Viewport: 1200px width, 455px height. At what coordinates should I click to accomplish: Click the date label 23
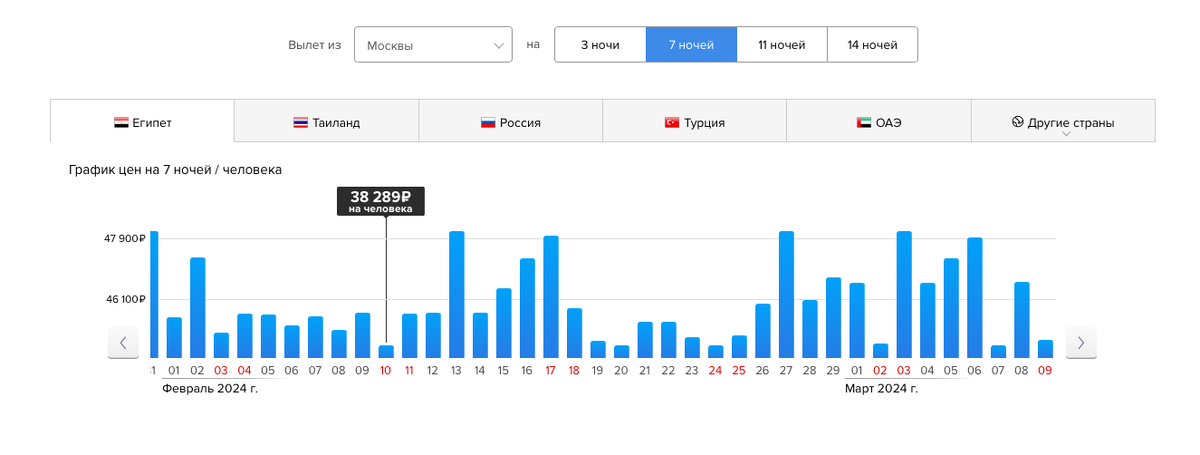click(692, 370)
